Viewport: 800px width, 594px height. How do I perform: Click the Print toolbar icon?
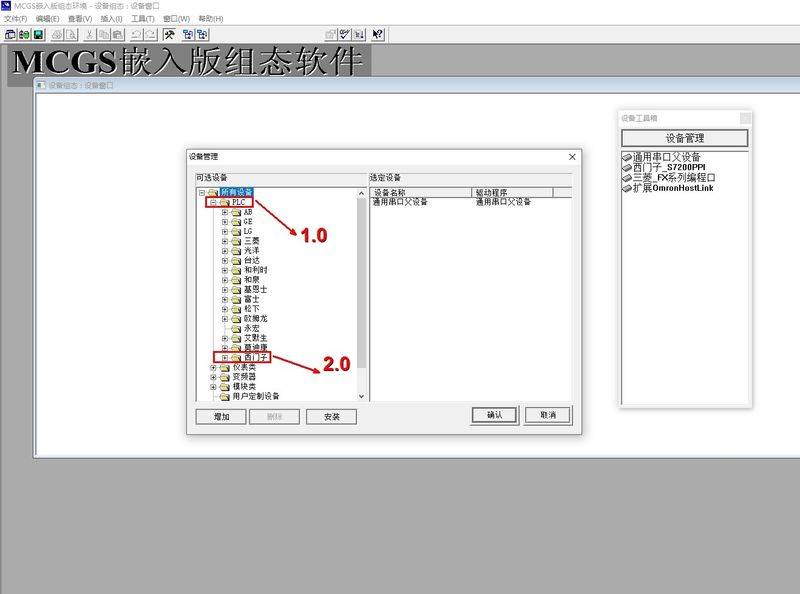click(57, 34)
